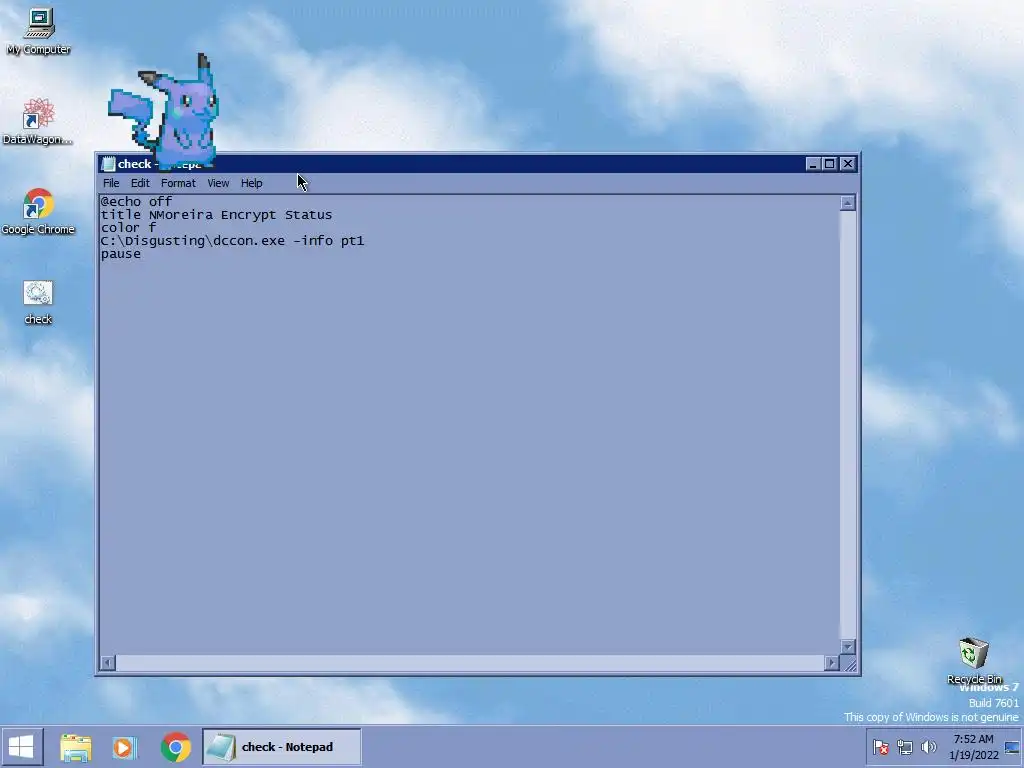Click the horizontal scrollbar right arrow

coord(831,664)
